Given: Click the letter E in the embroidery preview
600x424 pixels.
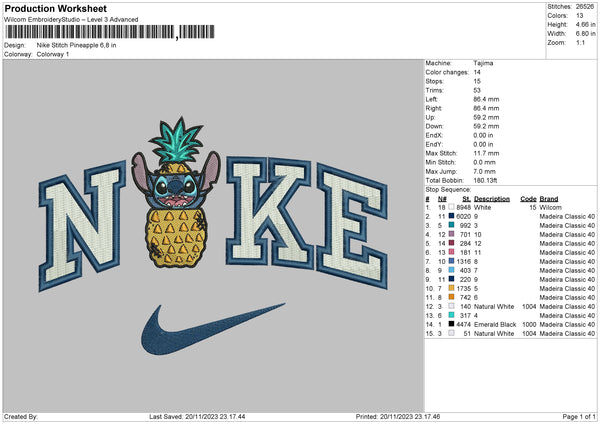Looking at the screenshot, I should click(353, 226).
